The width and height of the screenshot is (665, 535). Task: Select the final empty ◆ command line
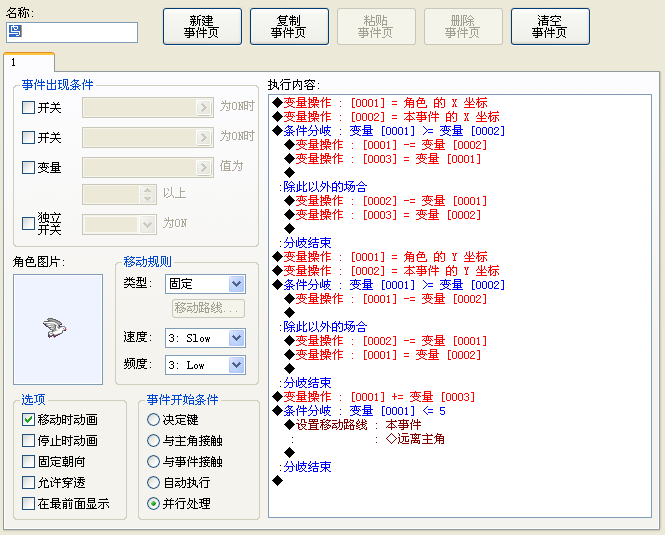click(277, 481)
